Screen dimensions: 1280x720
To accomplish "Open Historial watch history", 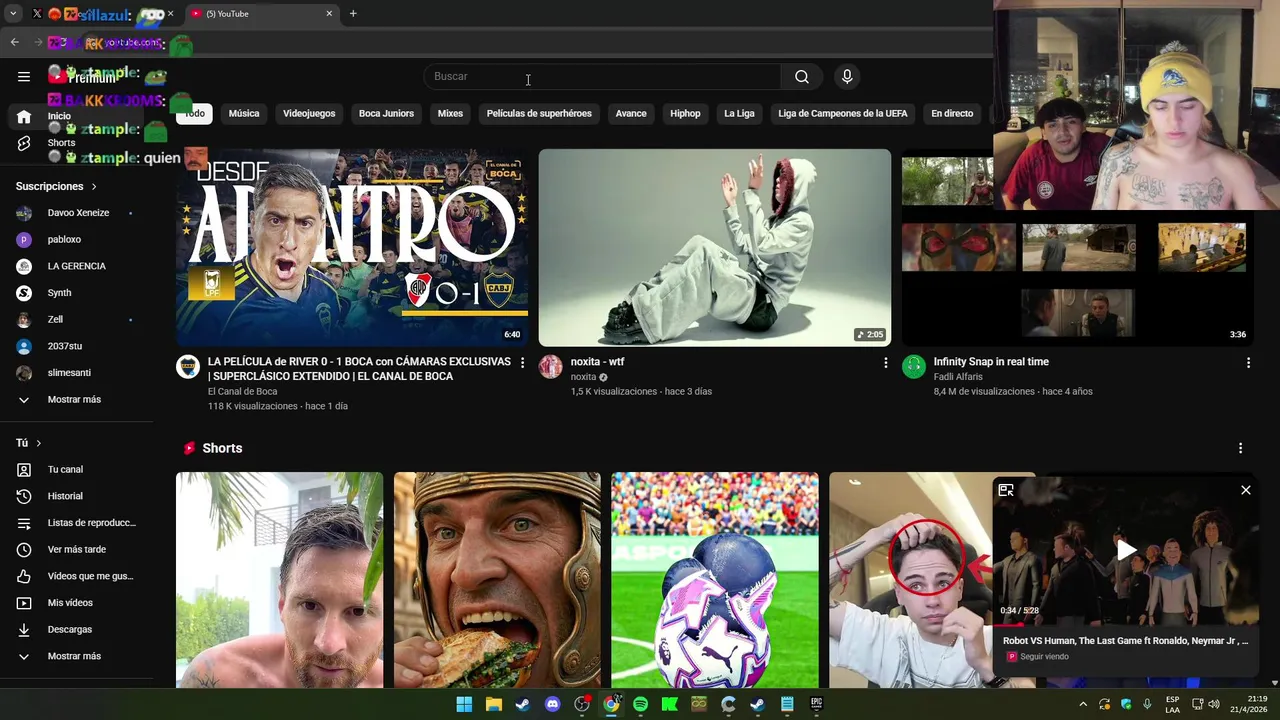I will click(x=76, y=496).
